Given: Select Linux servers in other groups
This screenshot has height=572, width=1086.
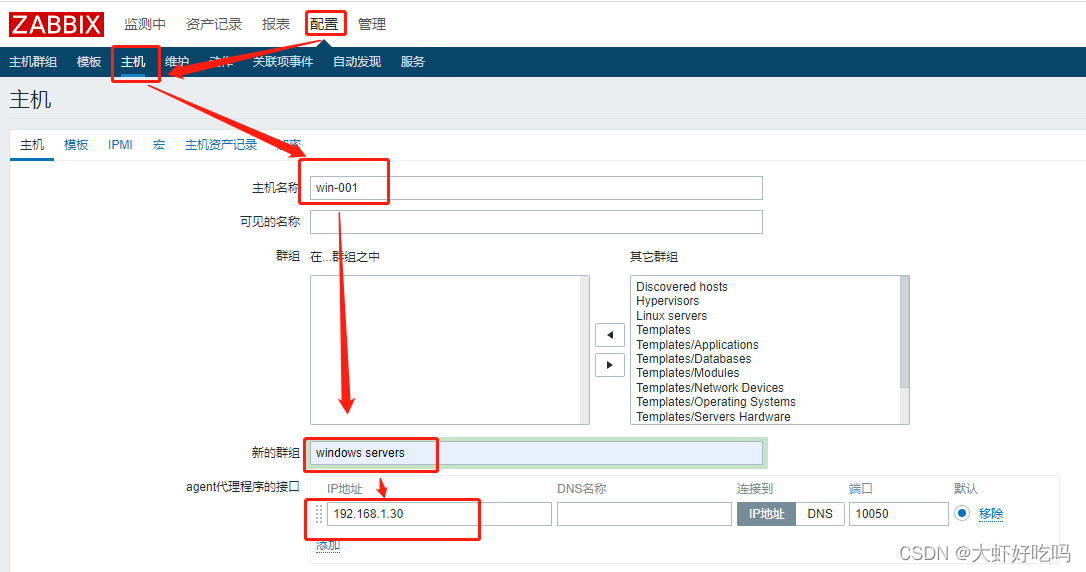Looking at the screenshot, I should [x=672, y=316].
